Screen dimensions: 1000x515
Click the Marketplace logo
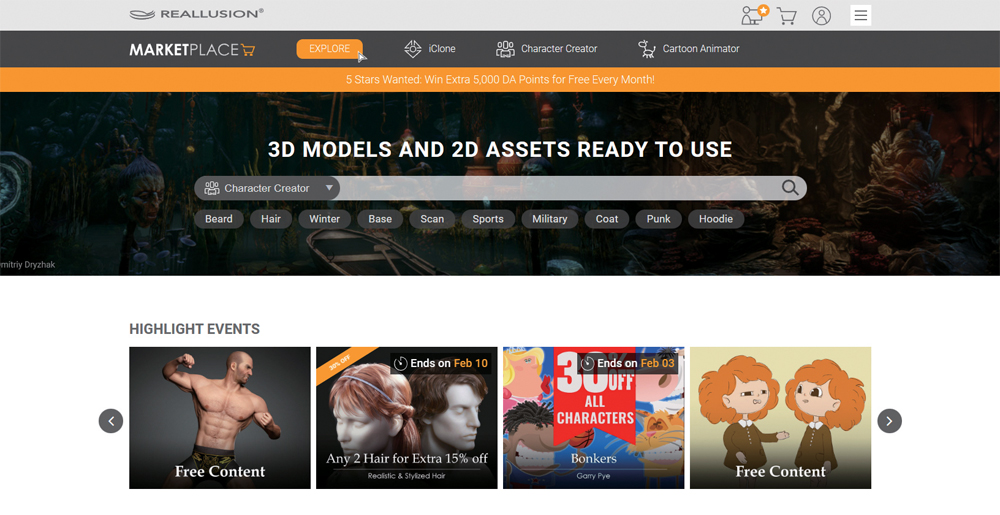192,49
